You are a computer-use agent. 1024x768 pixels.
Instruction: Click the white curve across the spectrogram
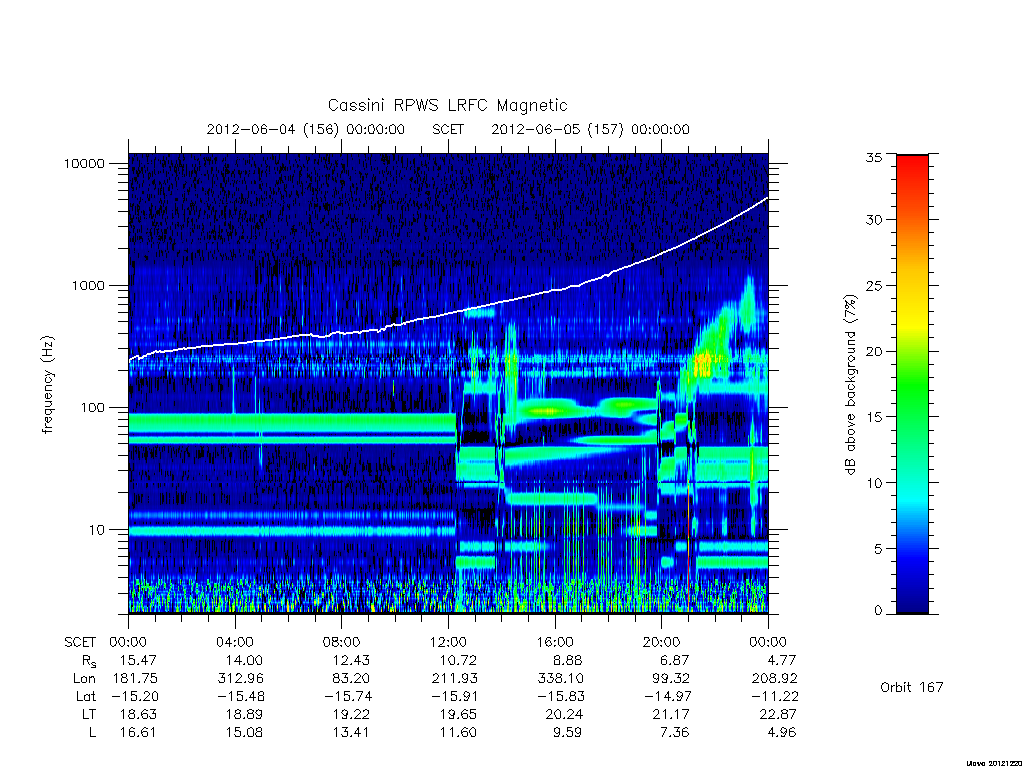coord(448,313)
